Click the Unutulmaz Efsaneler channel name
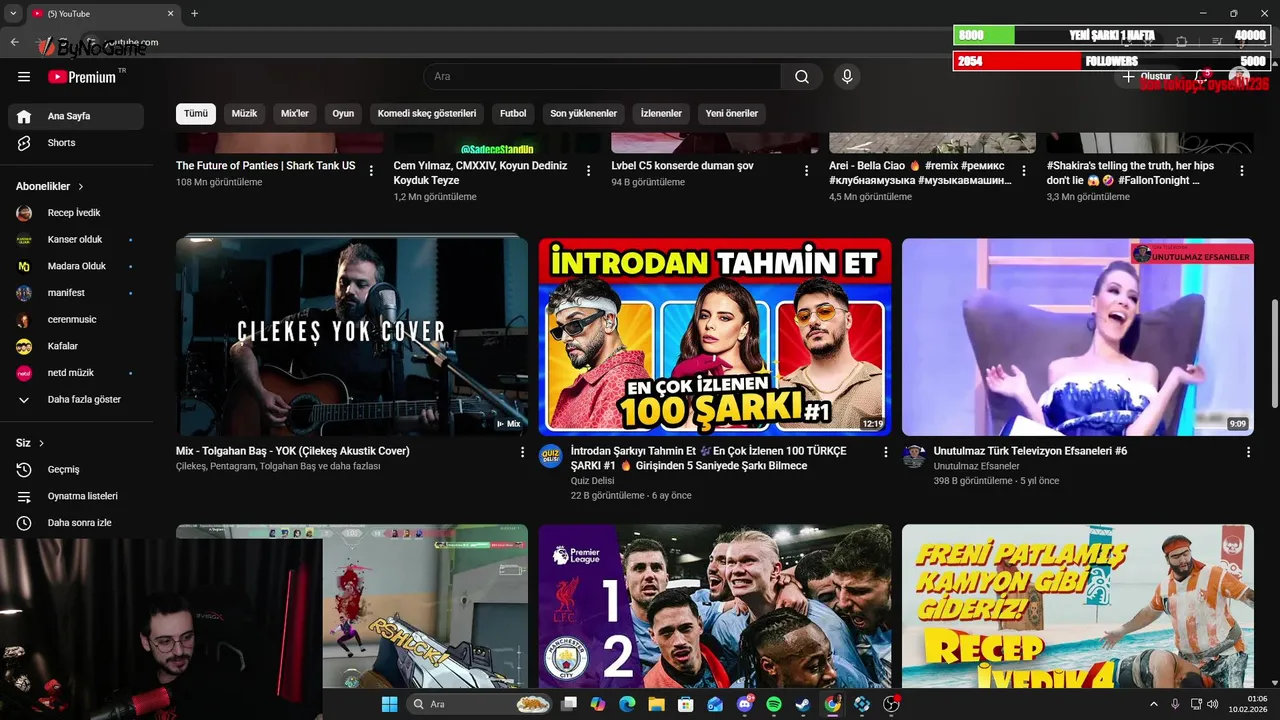This screenshot has height=720, width=1280. coord(976,466)
